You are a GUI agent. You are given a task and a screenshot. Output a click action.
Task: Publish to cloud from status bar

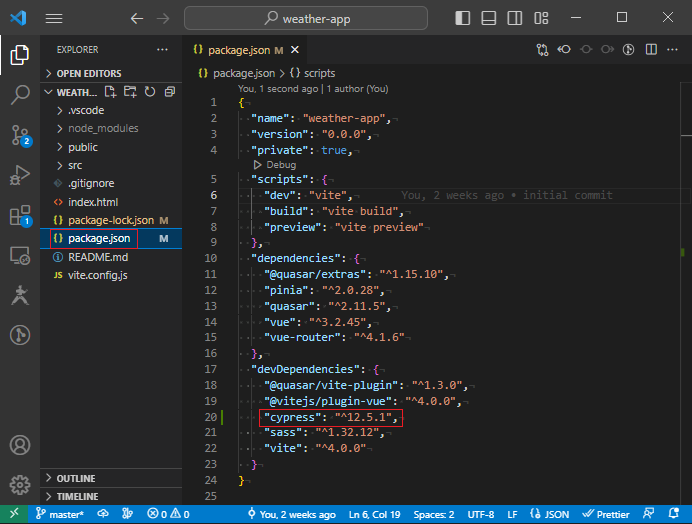pyautogui.click(x=103, y=514)
